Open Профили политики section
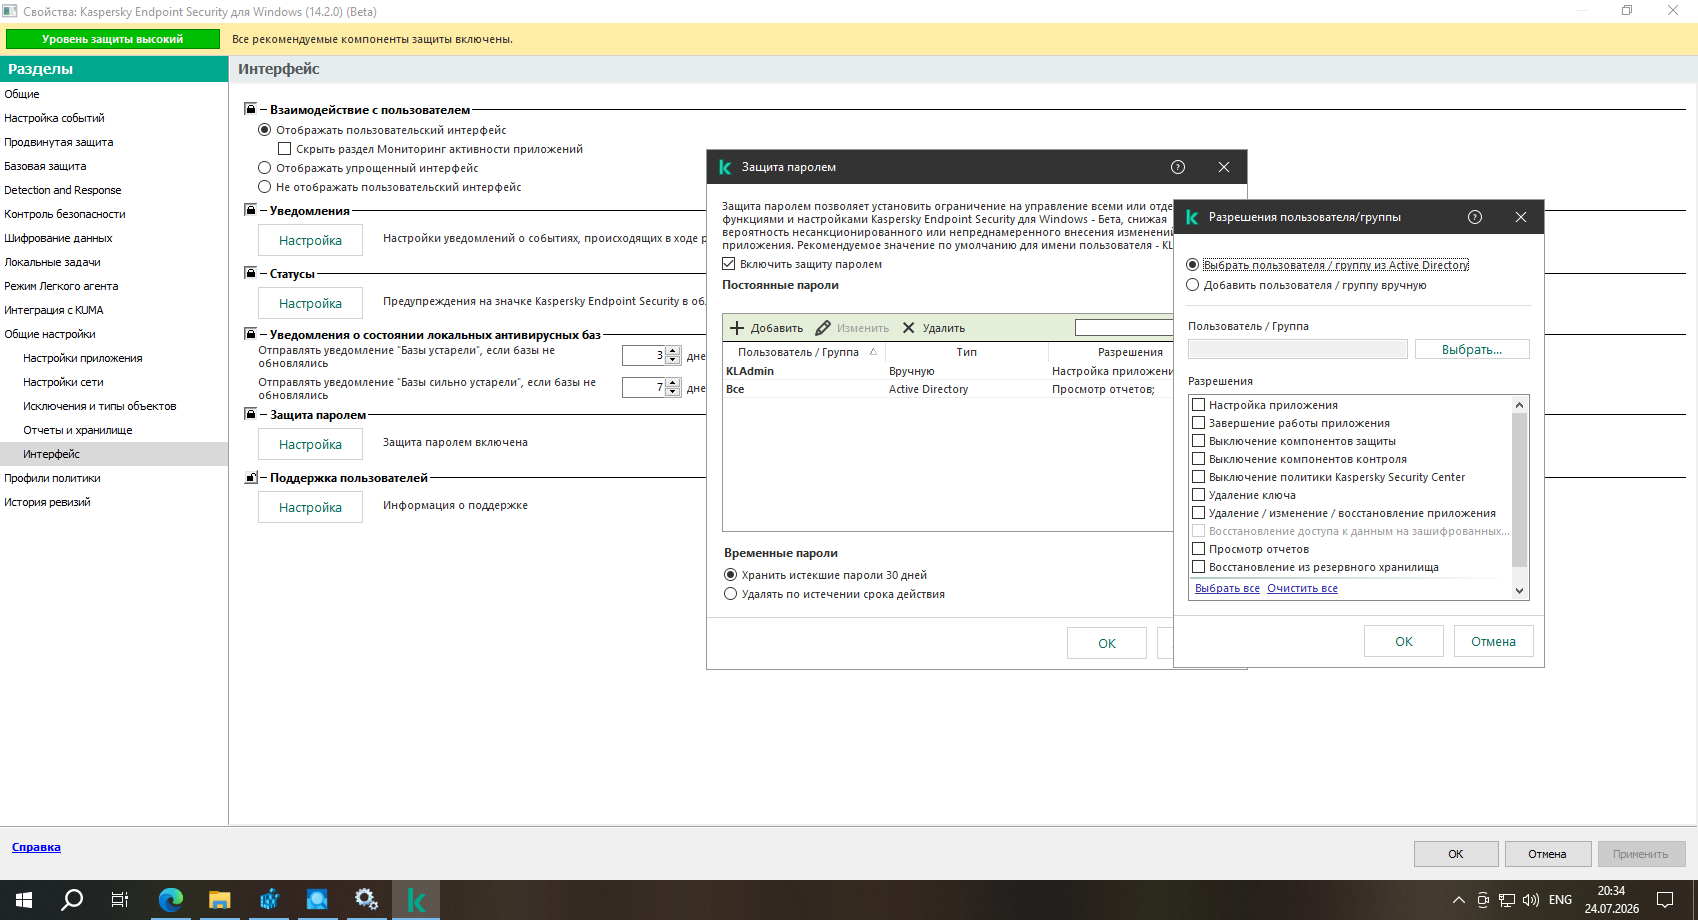Screen dimensions: 1698x920 [52, 478]
